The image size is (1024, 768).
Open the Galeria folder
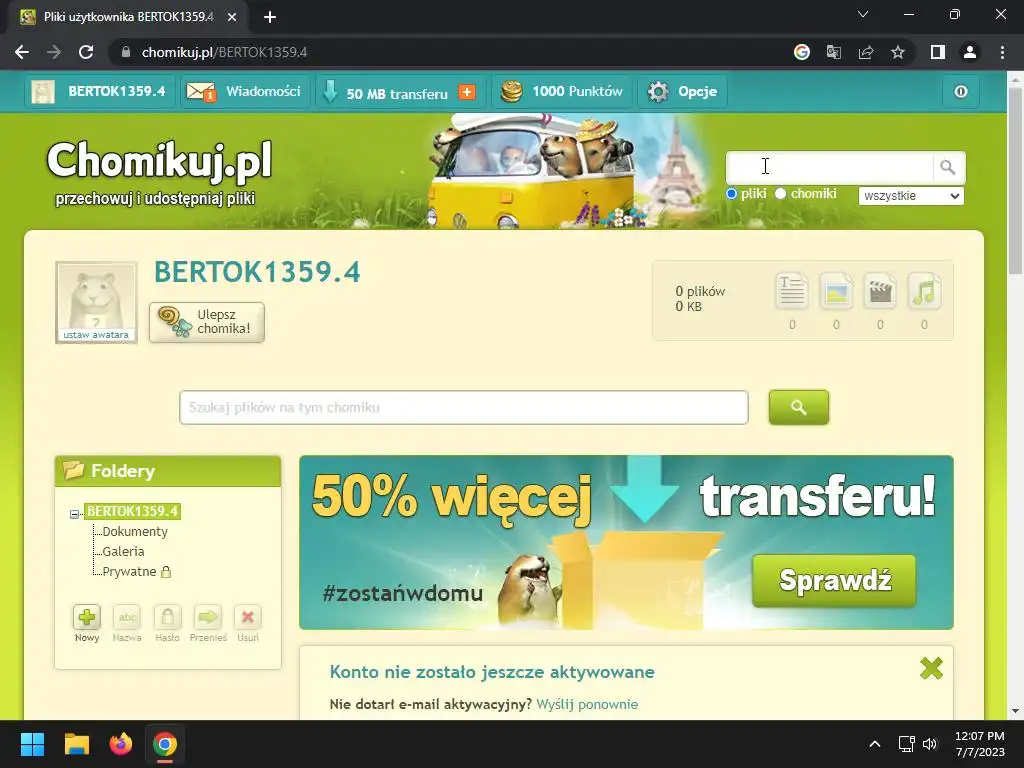(x=123, y=551)
